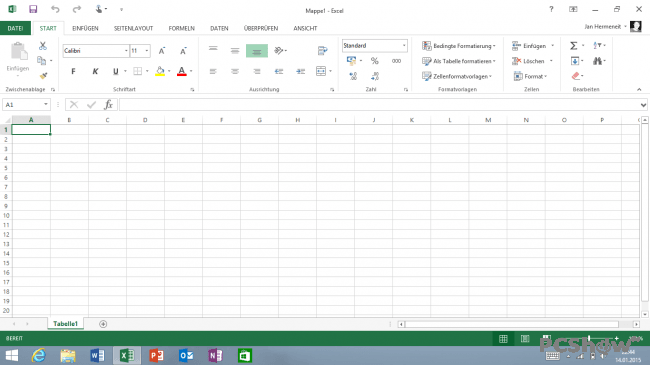Open the Standard number format dropdown
The image size is (650, 365).
(404, 46)
